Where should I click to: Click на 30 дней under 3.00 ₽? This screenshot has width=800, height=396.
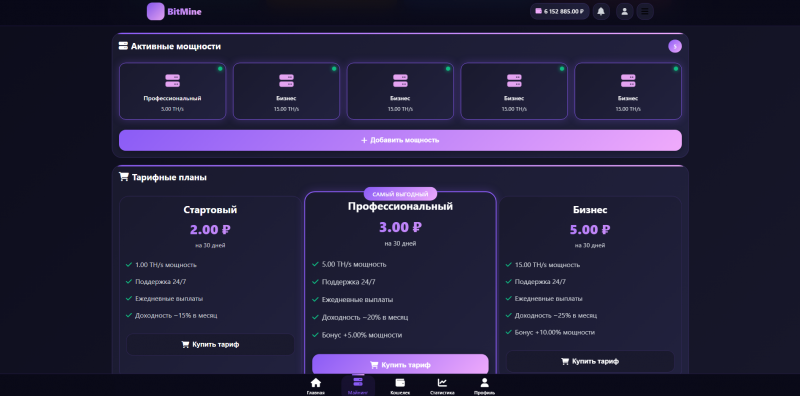coord(401,243)
